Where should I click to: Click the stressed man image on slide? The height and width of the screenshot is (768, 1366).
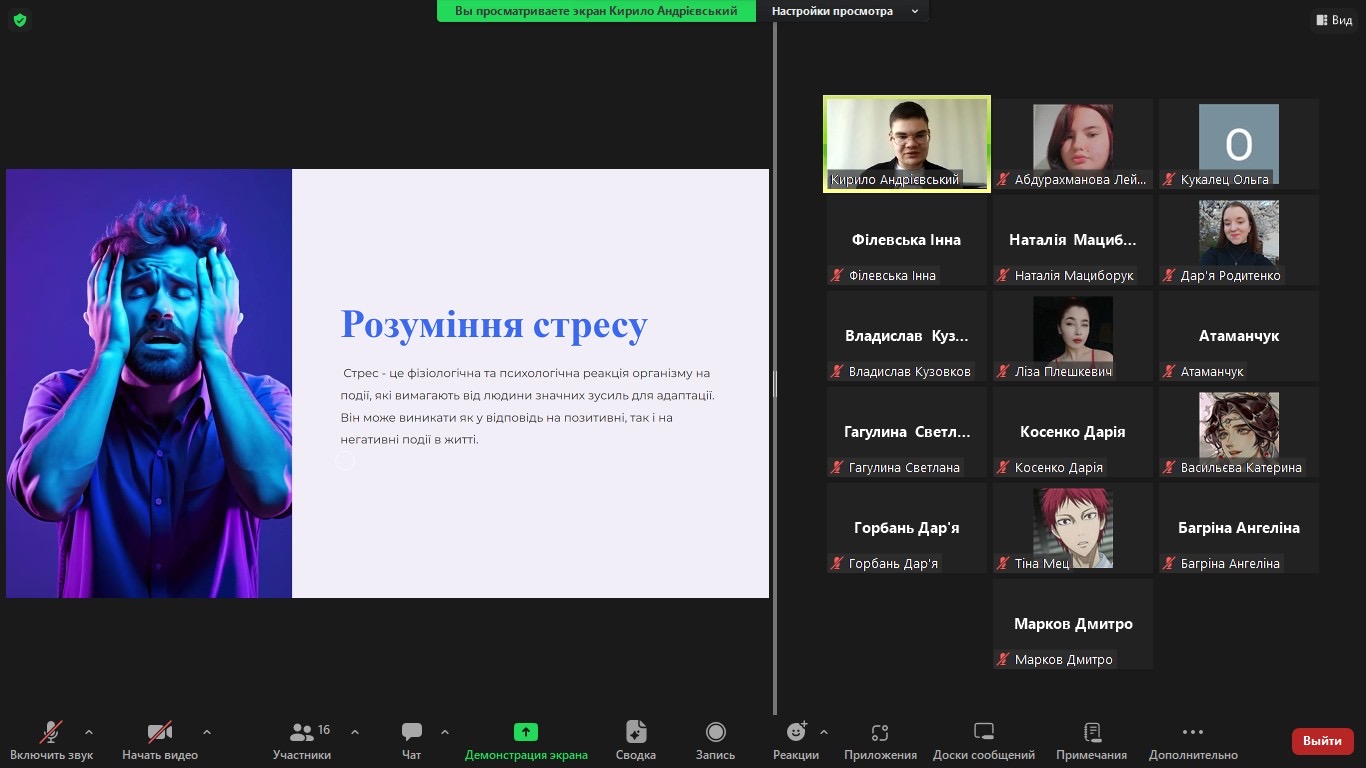click(149, 383)
